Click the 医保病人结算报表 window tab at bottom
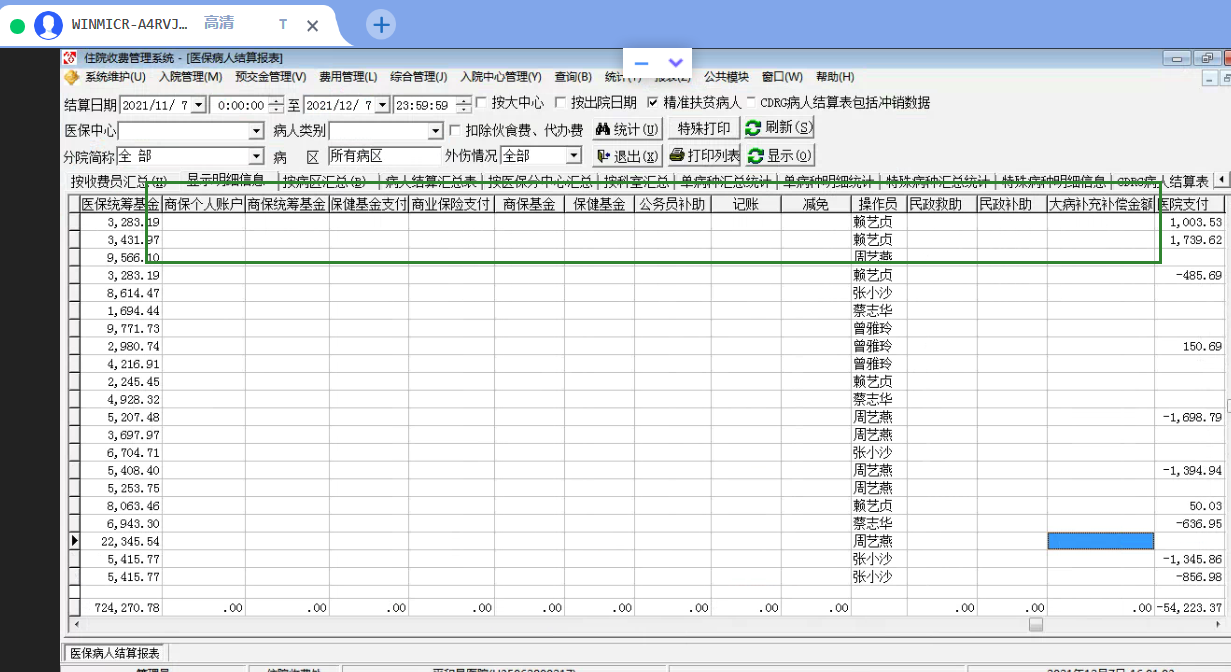 tap(113, 653)
